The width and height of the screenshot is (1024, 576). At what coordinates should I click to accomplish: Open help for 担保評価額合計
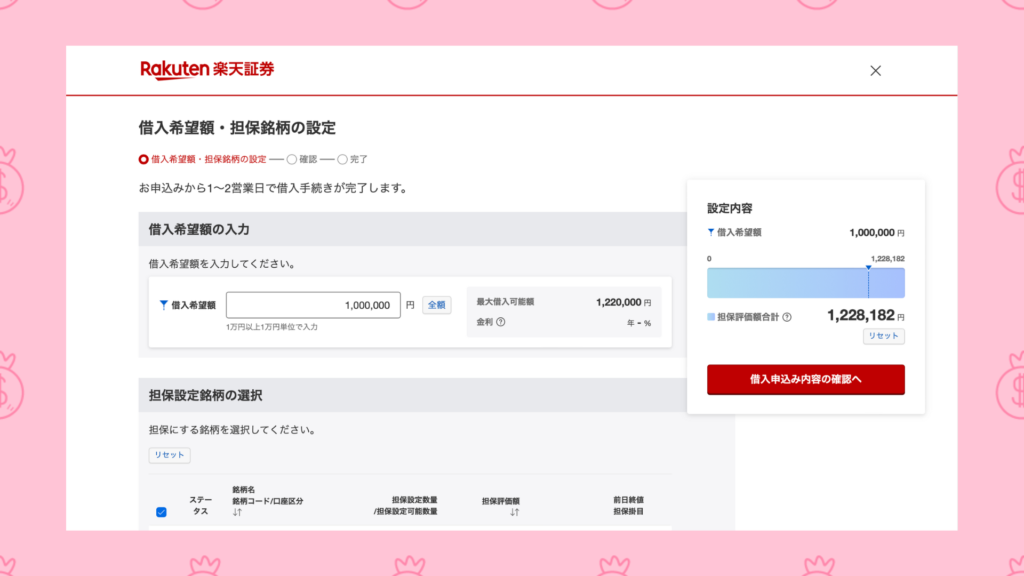pos(787,317)
